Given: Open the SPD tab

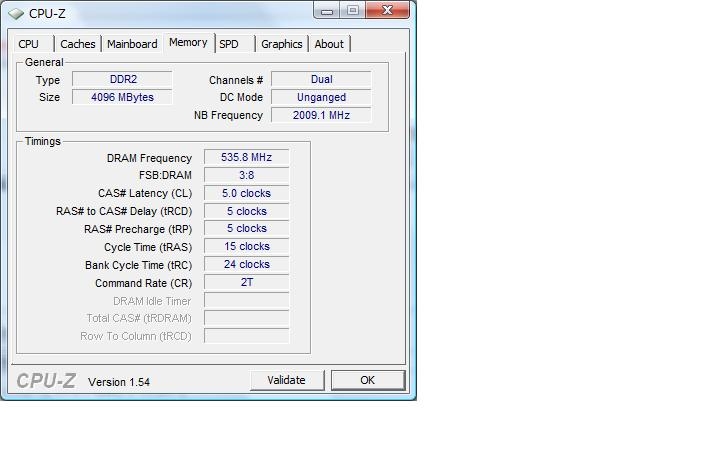Looking at the screenshot, I should click(229, 44).
